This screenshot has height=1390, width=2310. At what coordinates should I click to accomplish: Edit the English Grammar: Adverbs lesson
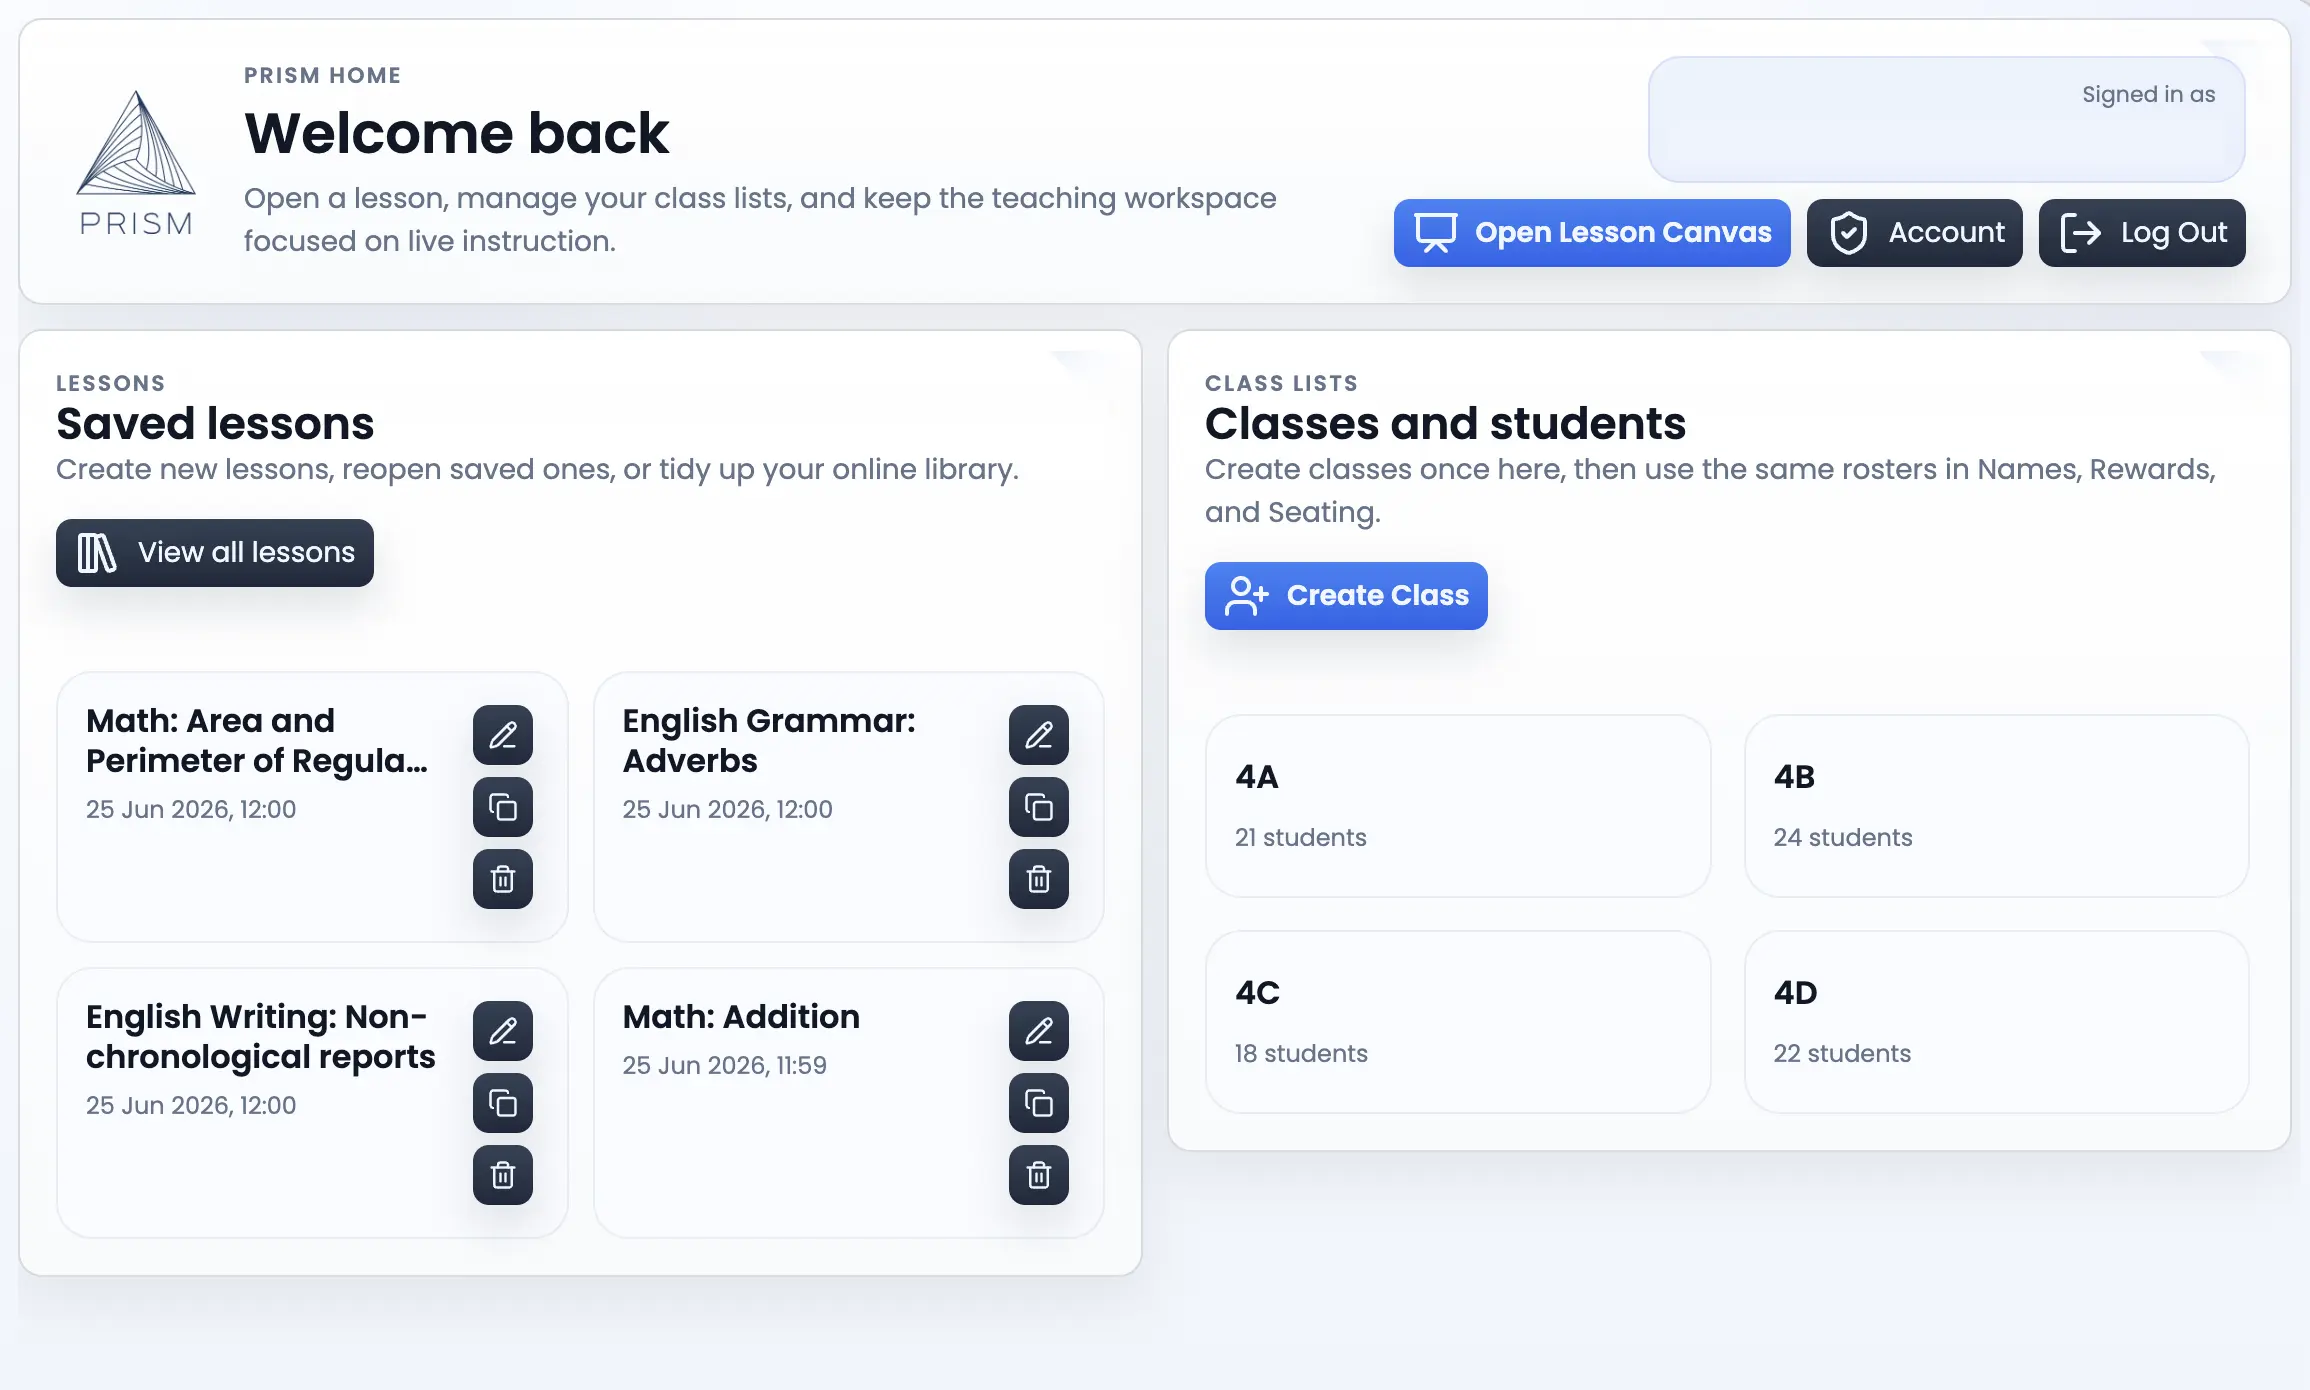pos(1039,735)
